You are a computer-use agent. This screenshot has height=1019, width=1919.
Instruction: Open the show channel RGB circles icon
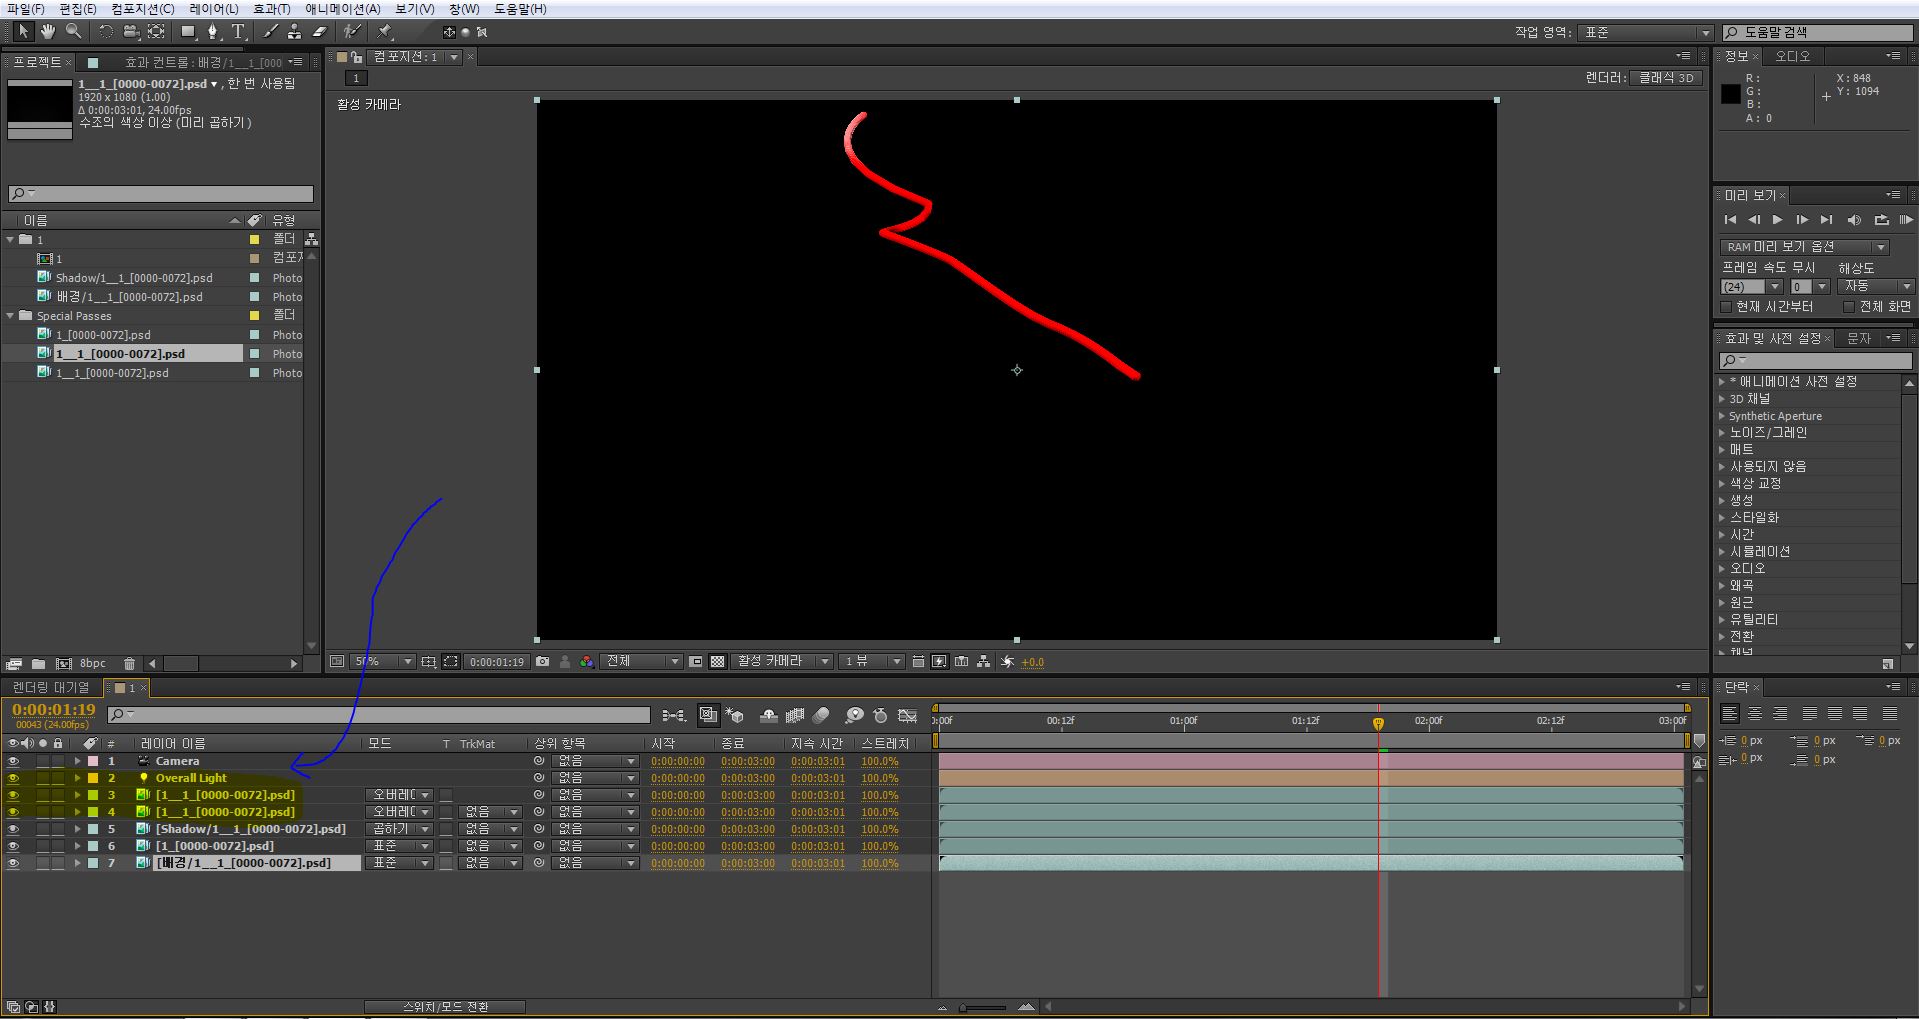(x=586, y=662)
